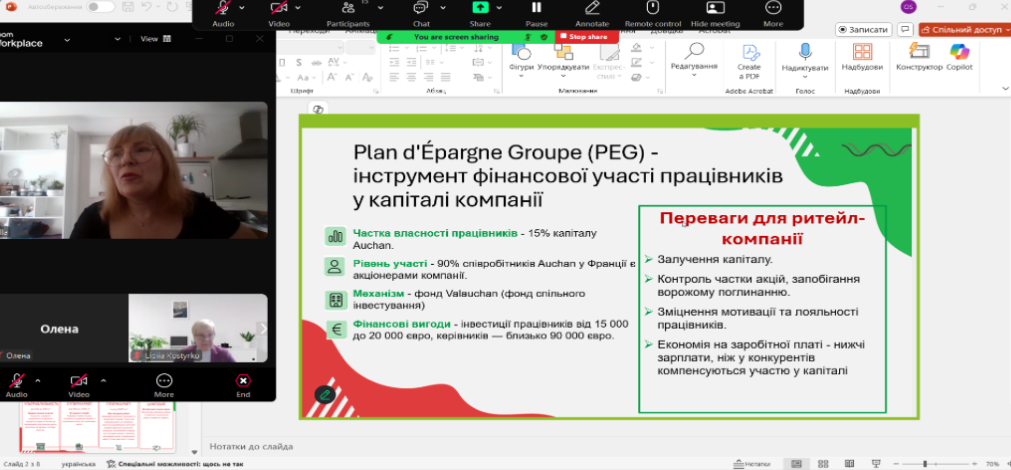Expand Video options arrow in Zoom sharing toolbar

tap(298, 8)
